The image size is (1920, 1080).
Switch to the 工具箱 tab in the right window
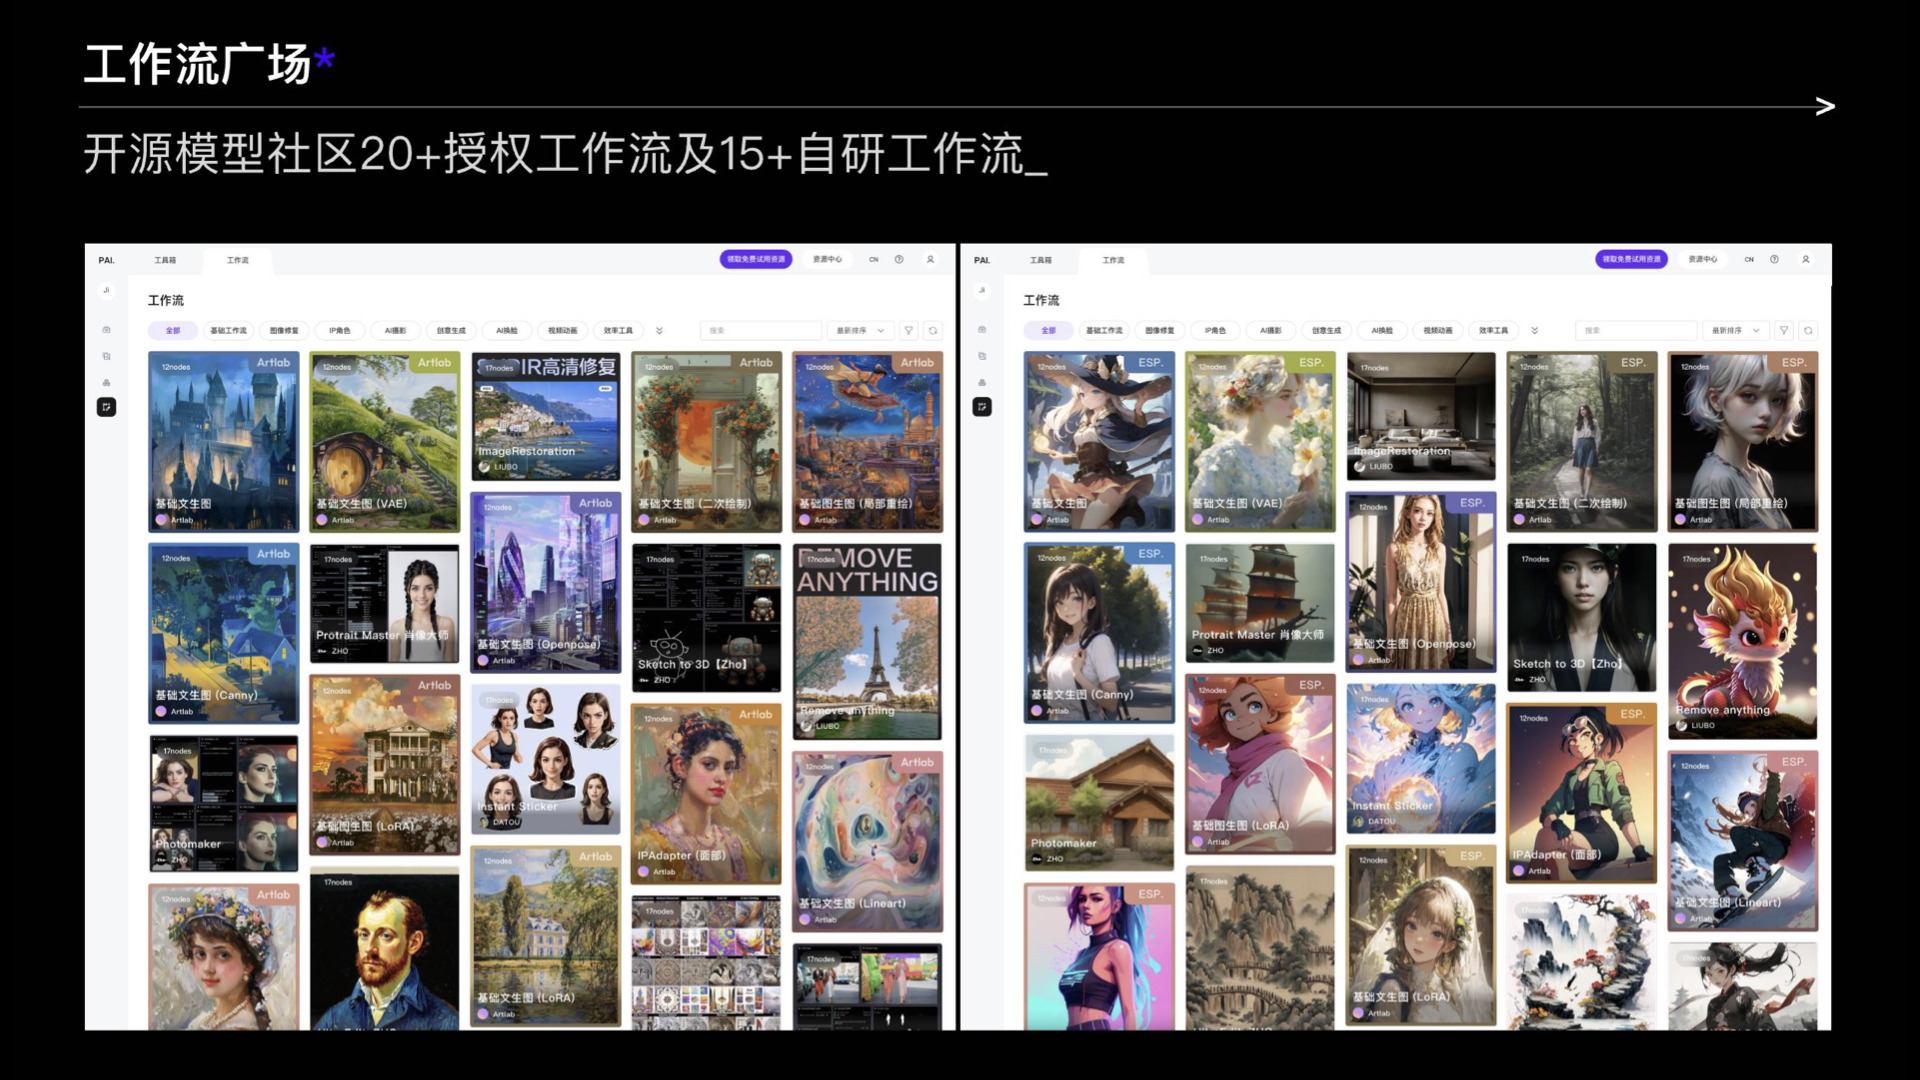pyautogui.click(x=1041, y=260)
